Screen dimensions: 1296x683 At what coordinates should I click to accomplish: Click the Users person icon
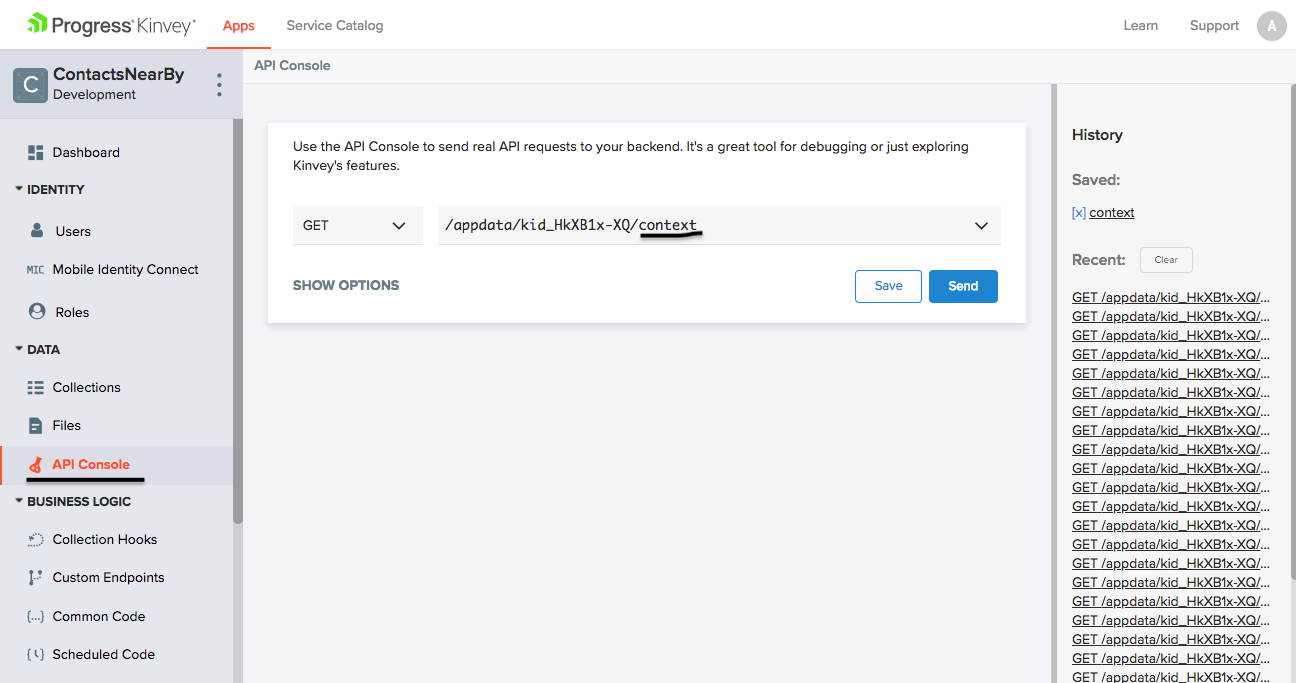tap(37, 231)
